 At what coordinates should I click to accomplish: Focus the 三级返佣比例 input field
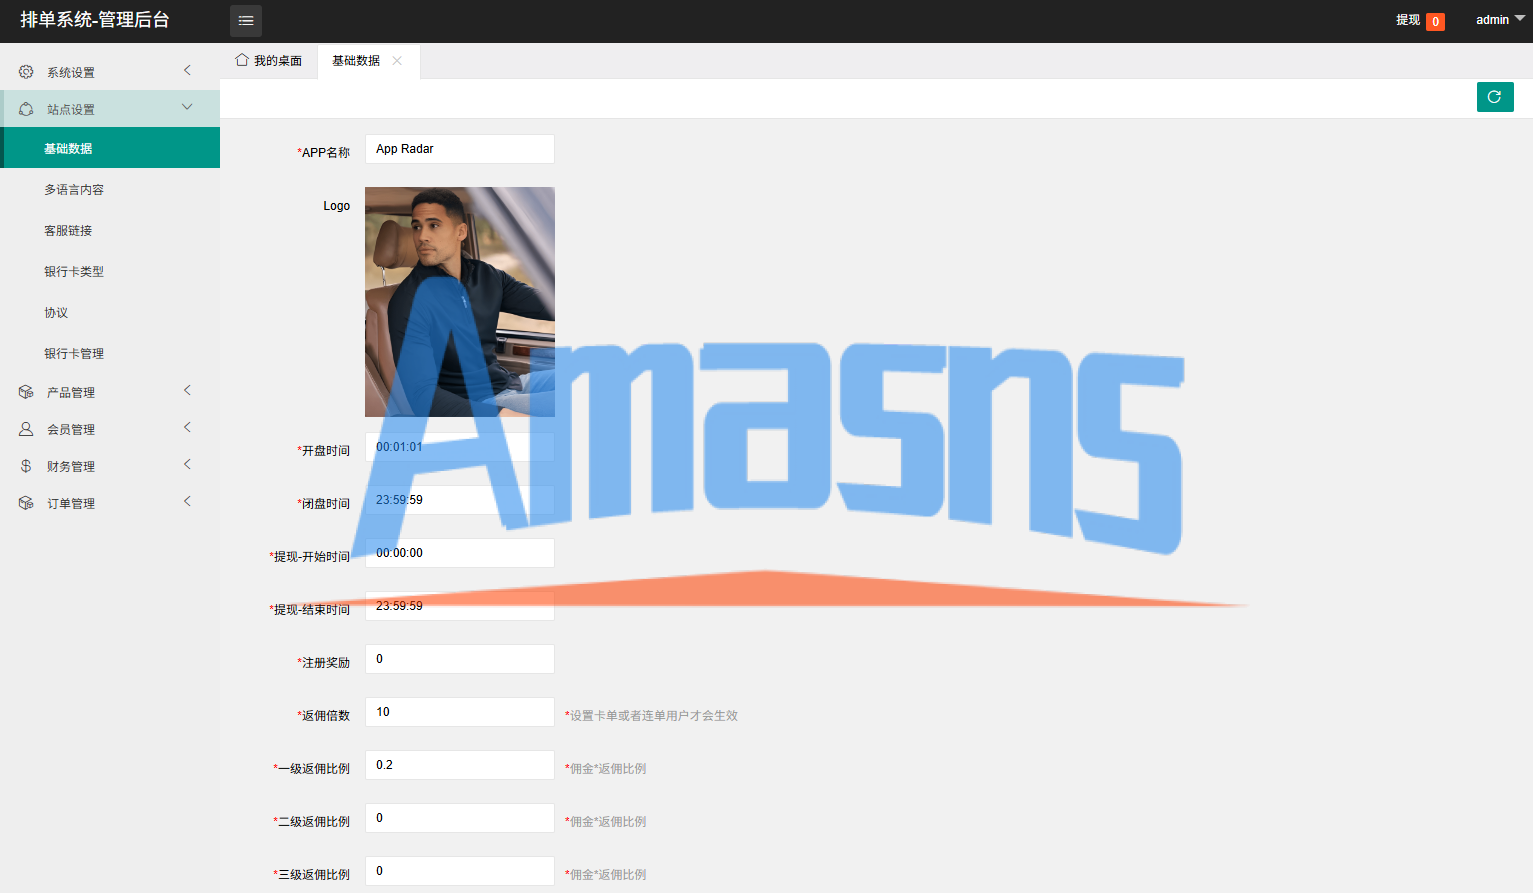pyautogui.click(x=460, y=871)
